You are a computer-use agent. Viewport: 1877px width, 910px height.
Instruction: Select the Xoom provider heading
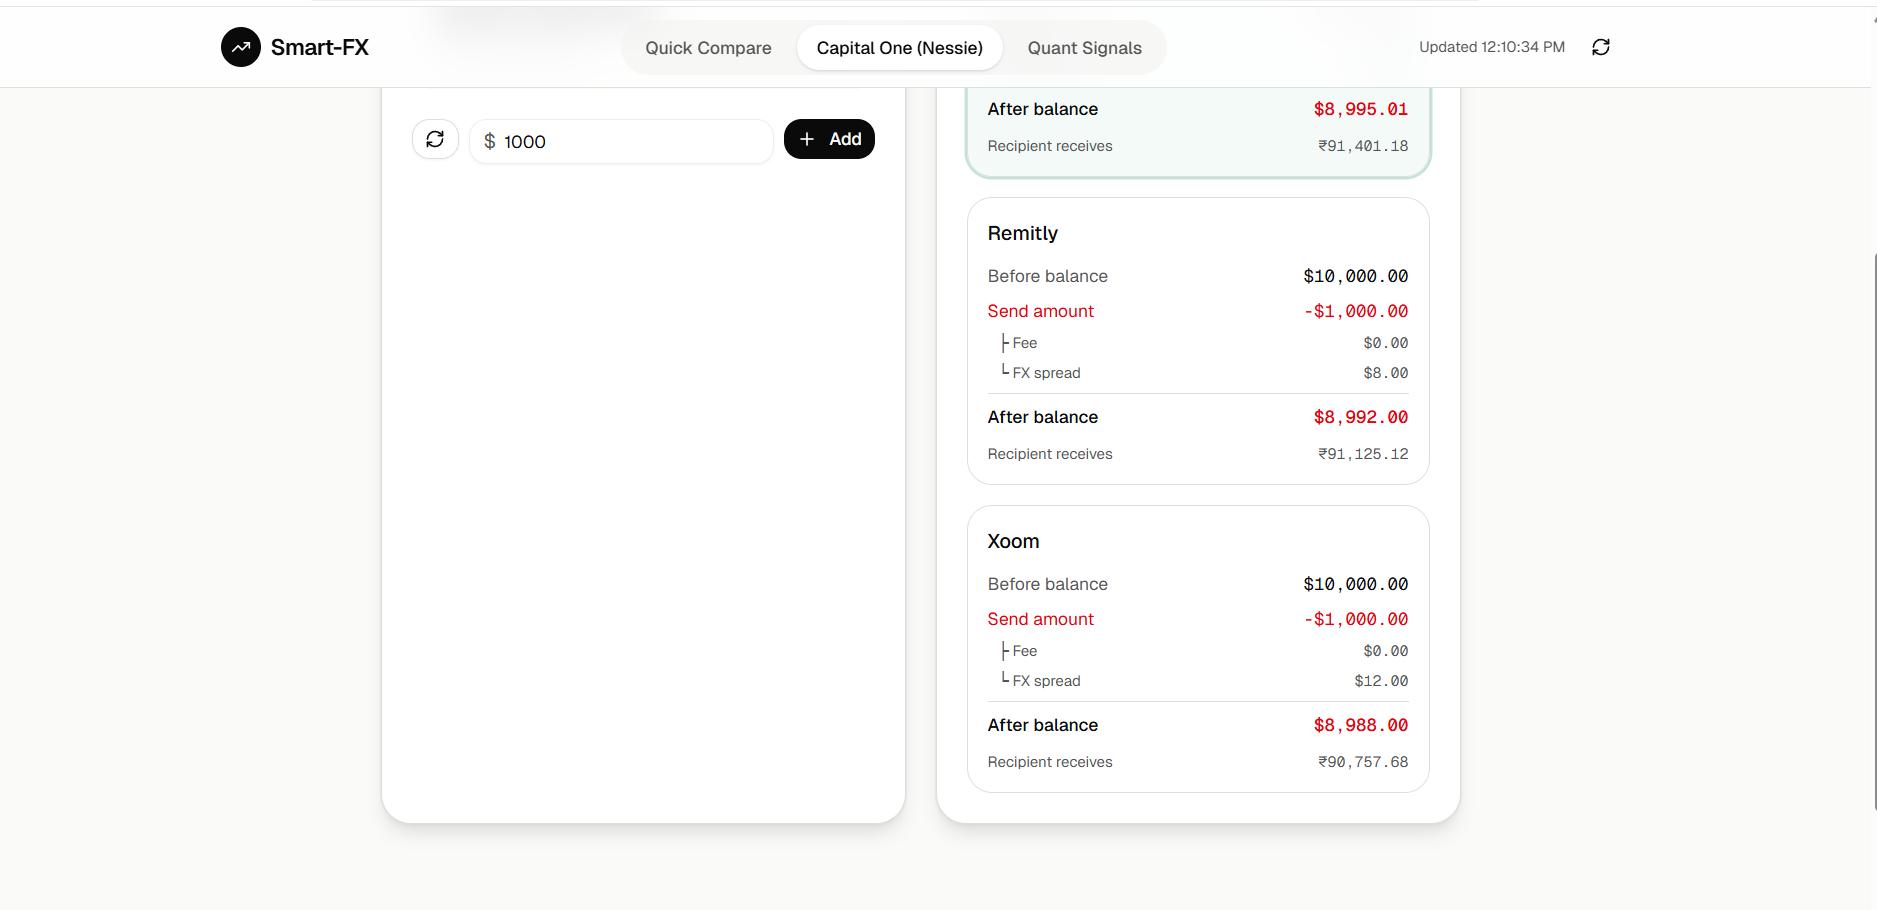pyautogui.click(x=1013, y=541)
